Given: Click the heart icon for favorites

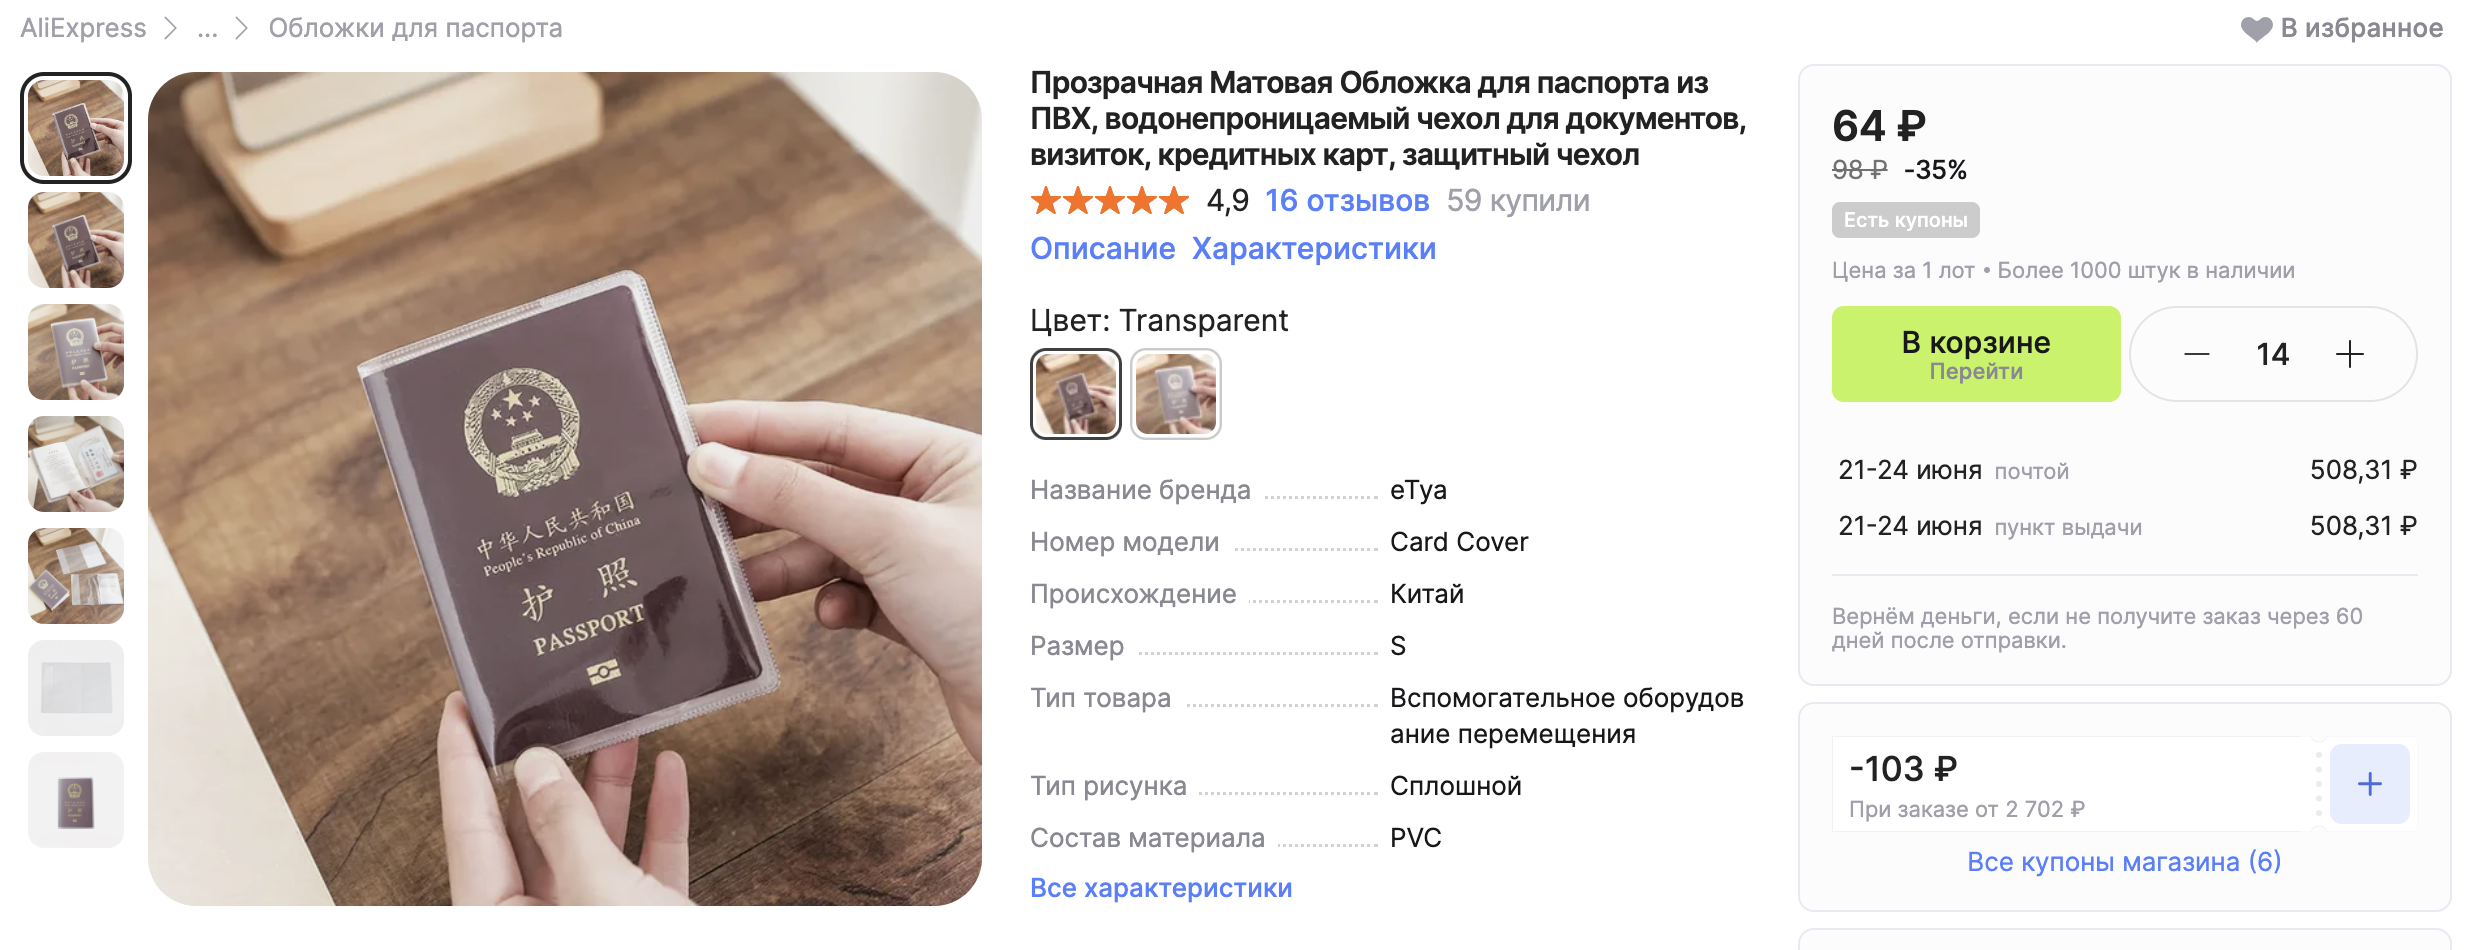Looking at the screenshot, I should click(2256, 29).
